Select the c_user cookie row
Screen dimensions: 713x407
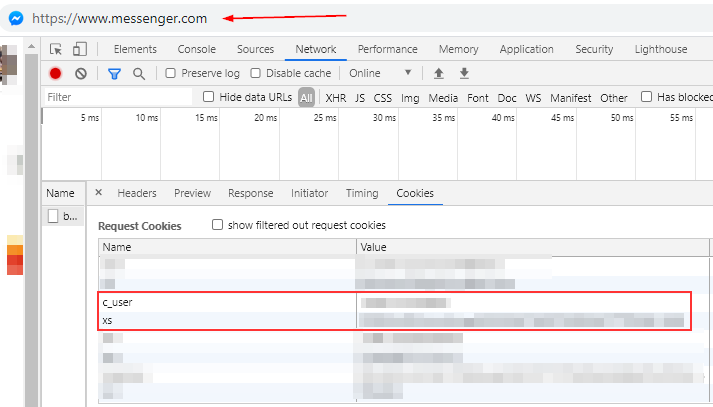(x=395, y=302)
